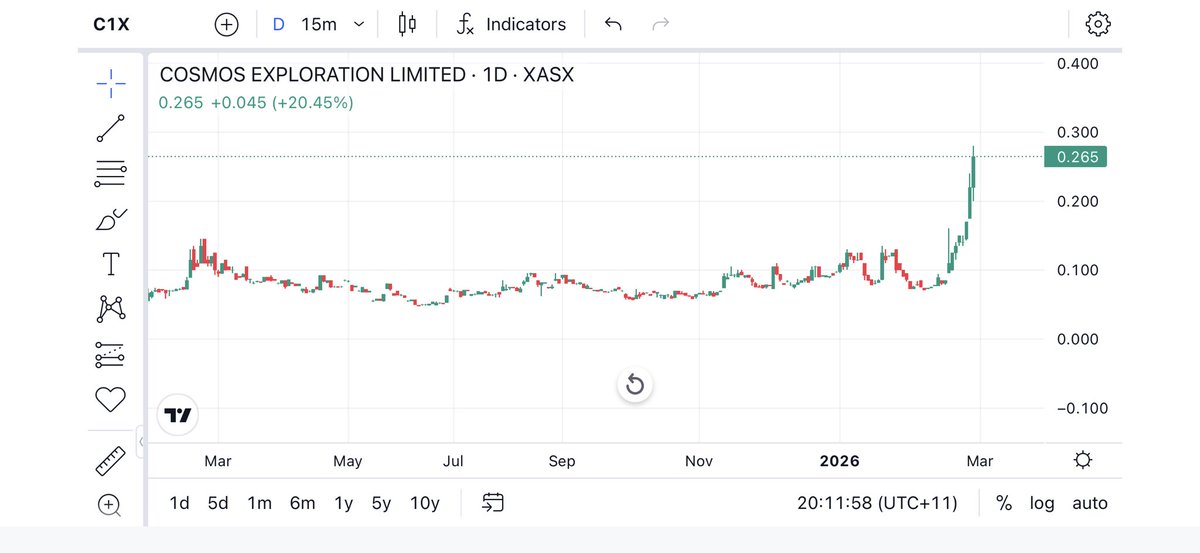Set the time range to 1y
The image size is (1200, 553).
point(343,503)
